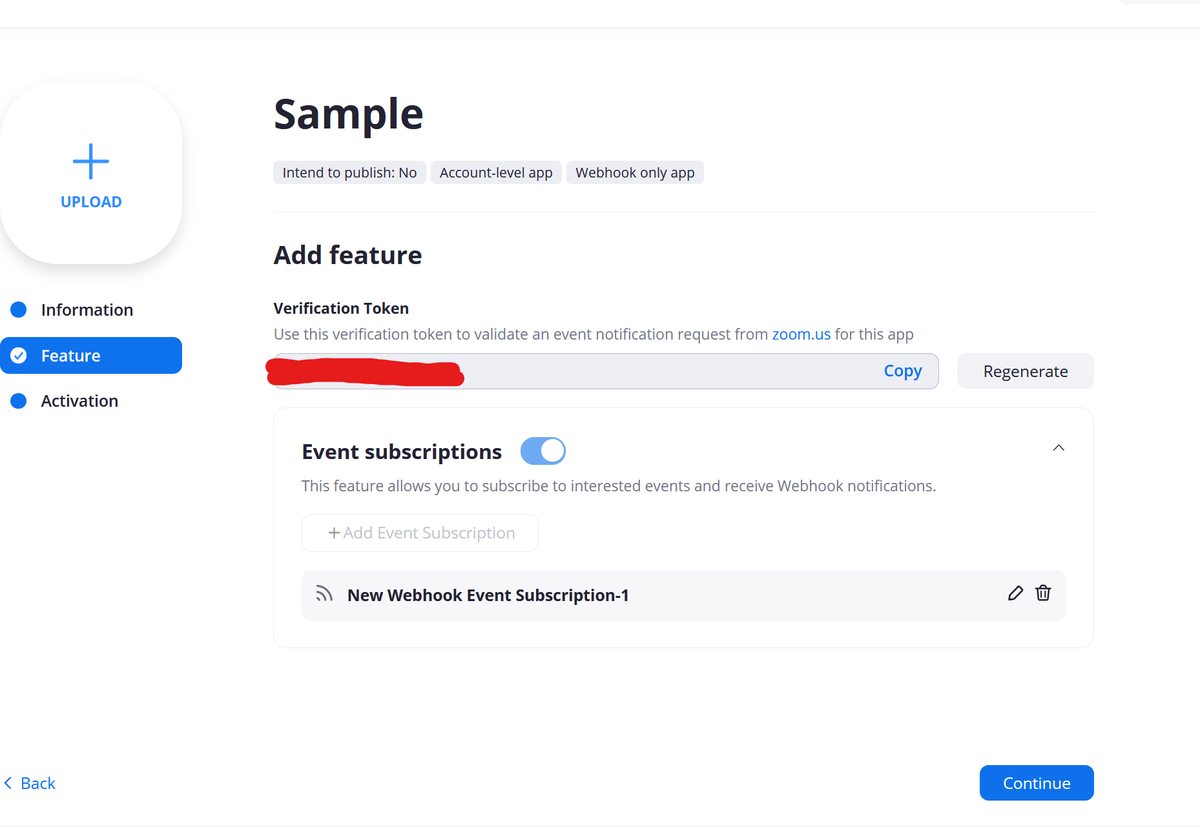Delete webhook subscription using trash icon
The width and height of the screenshot is (1200, 829).
click(x=1043, y=593)
